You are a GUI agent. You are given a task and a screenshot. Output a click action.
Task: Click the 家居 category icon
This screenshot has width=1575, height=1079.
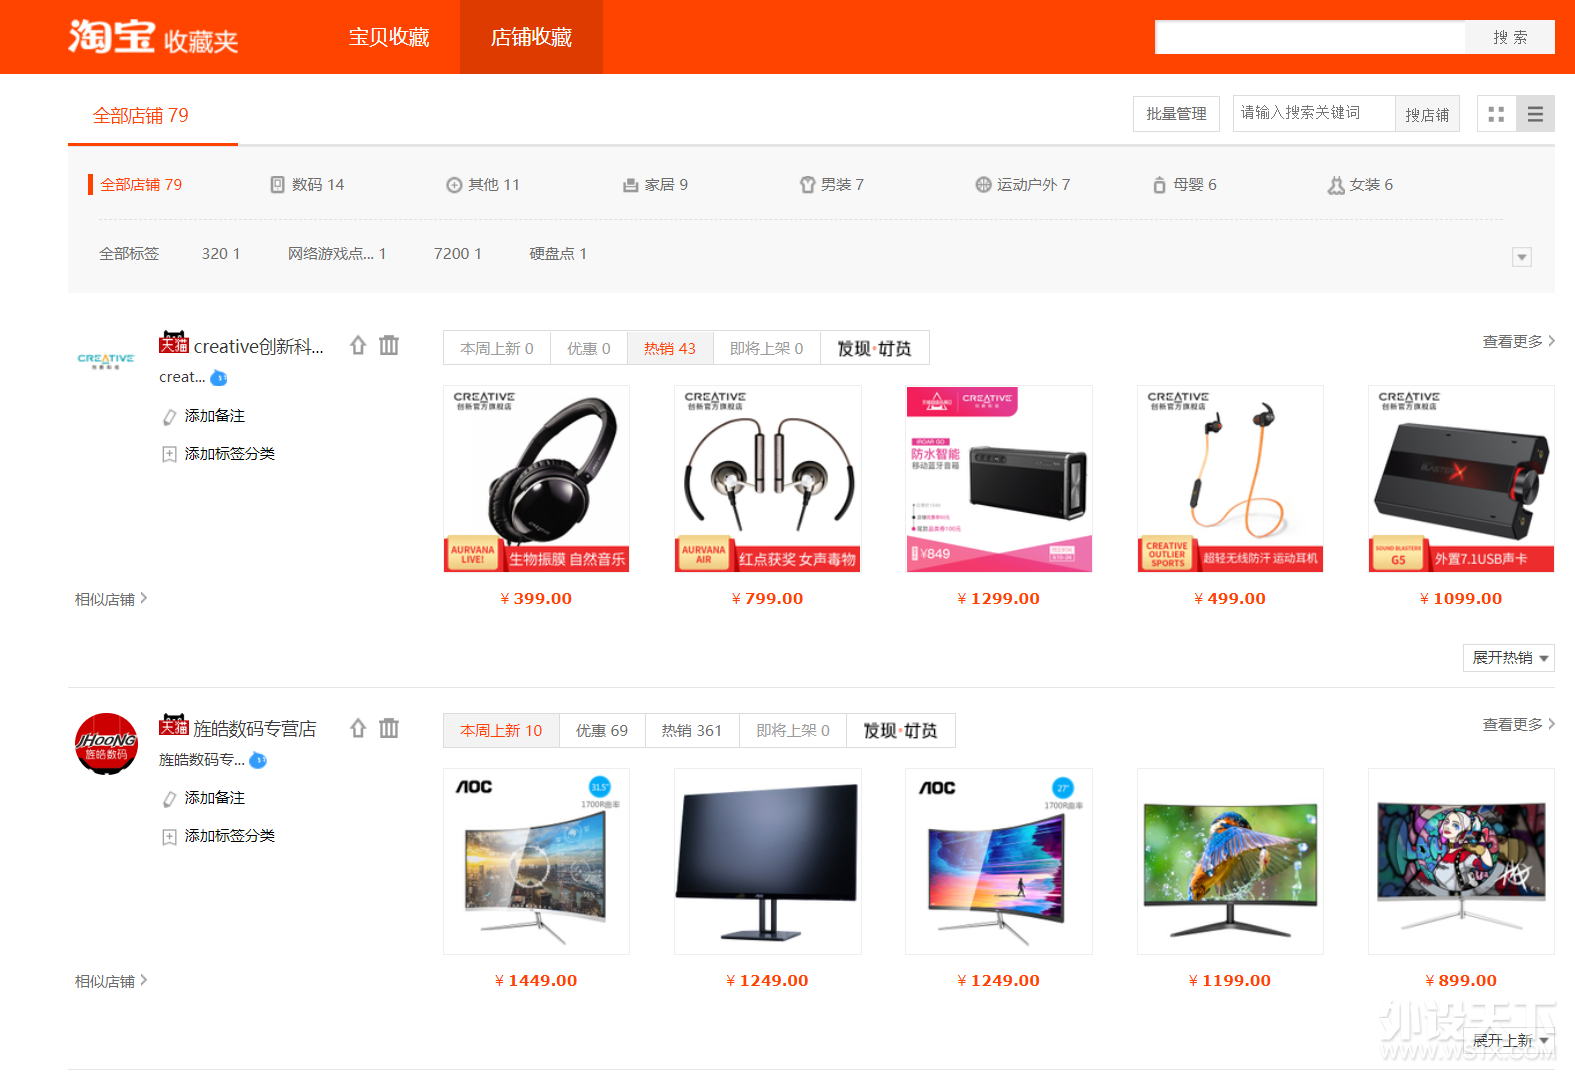point(631,185)
